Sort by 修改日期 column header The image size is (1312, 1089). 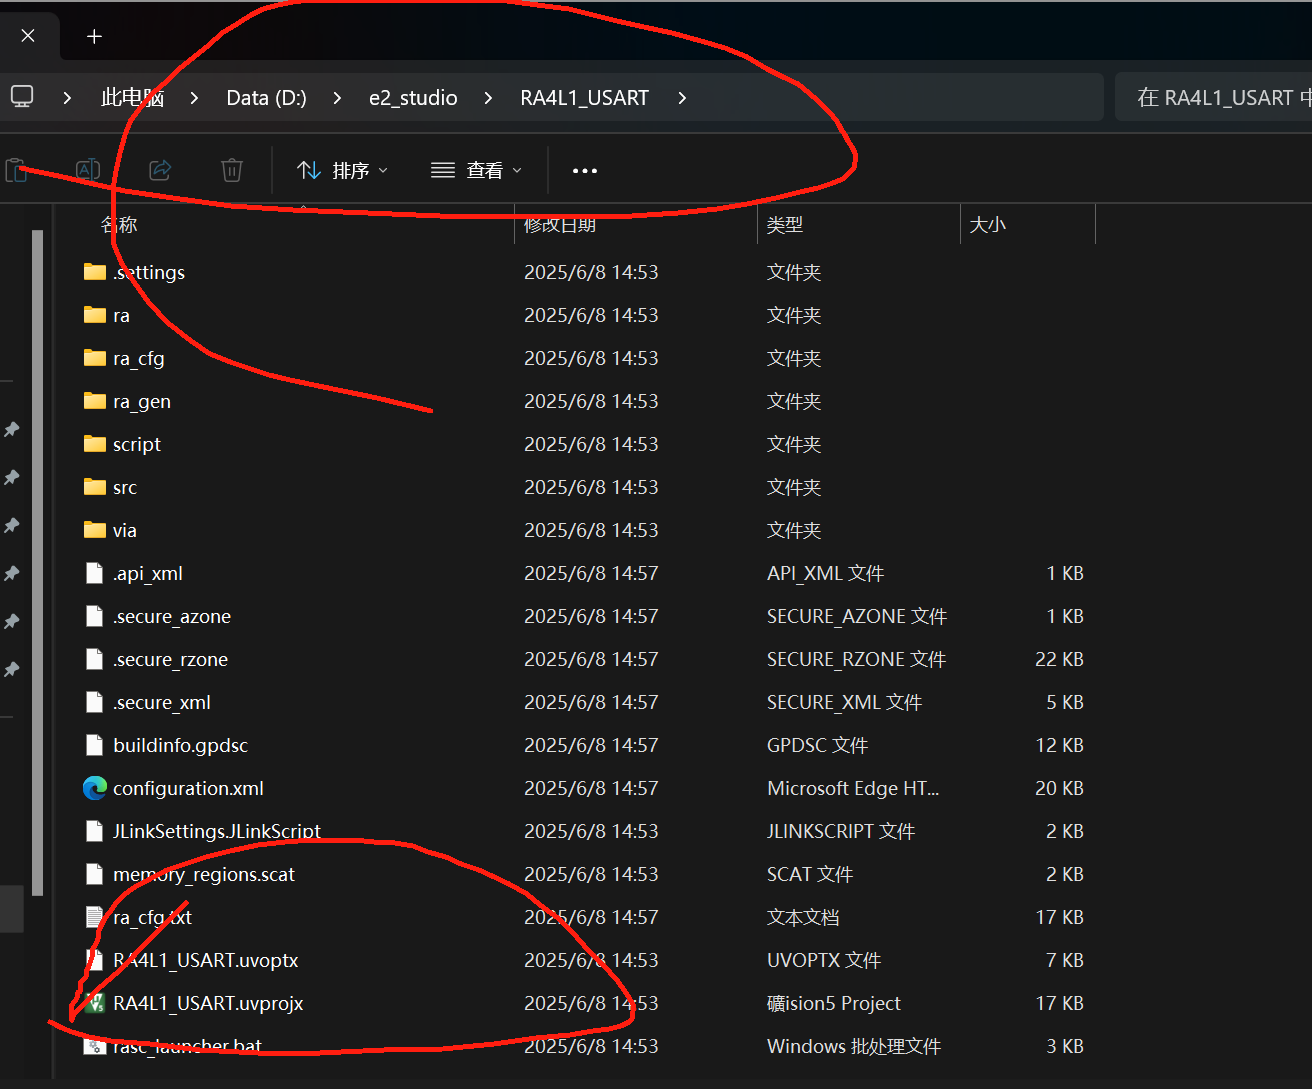pyautogui.click(x=635, y=225)
